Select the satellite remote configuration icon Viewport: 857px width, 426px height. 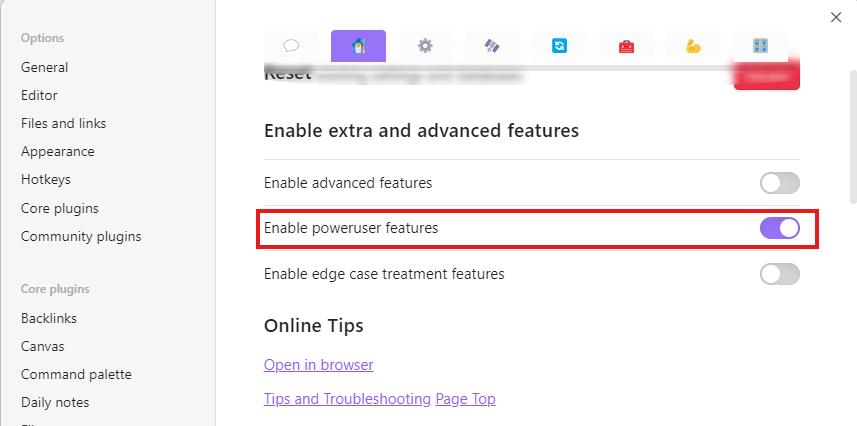click(492, 46)
